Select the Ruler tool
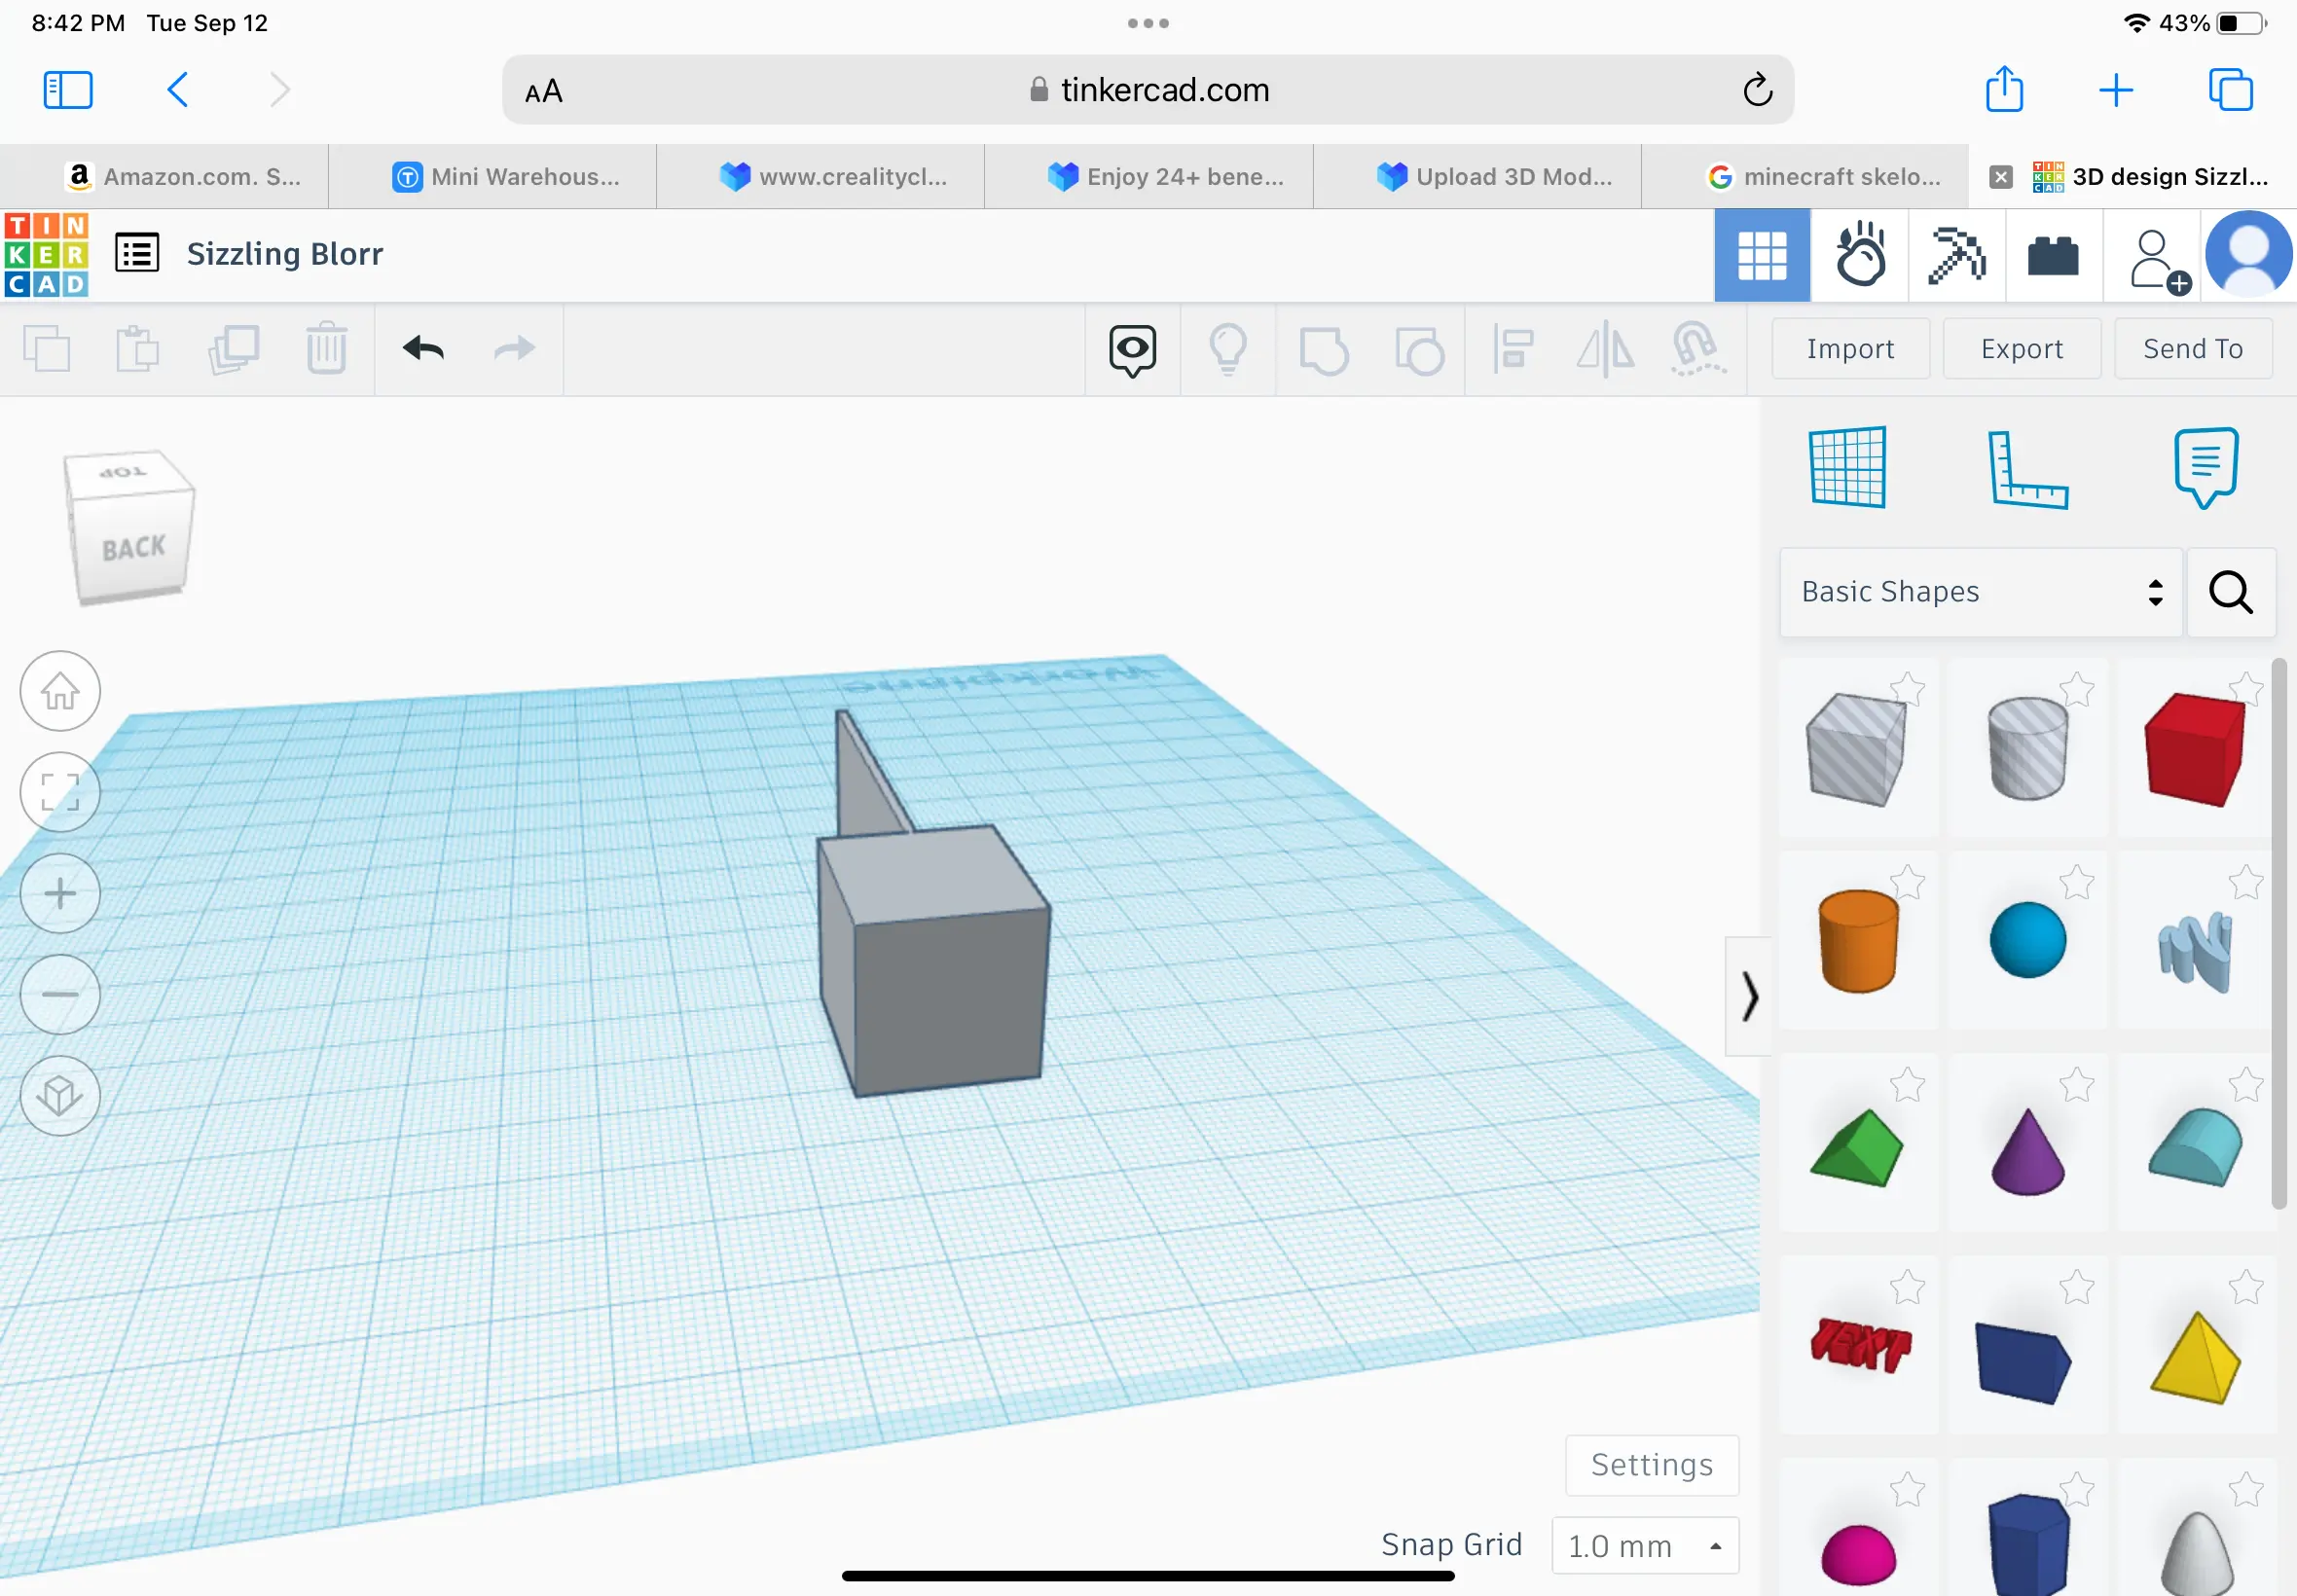Image resolution: width=2297 pixels, height=1596 pixels. click(x=2027, y=469)
